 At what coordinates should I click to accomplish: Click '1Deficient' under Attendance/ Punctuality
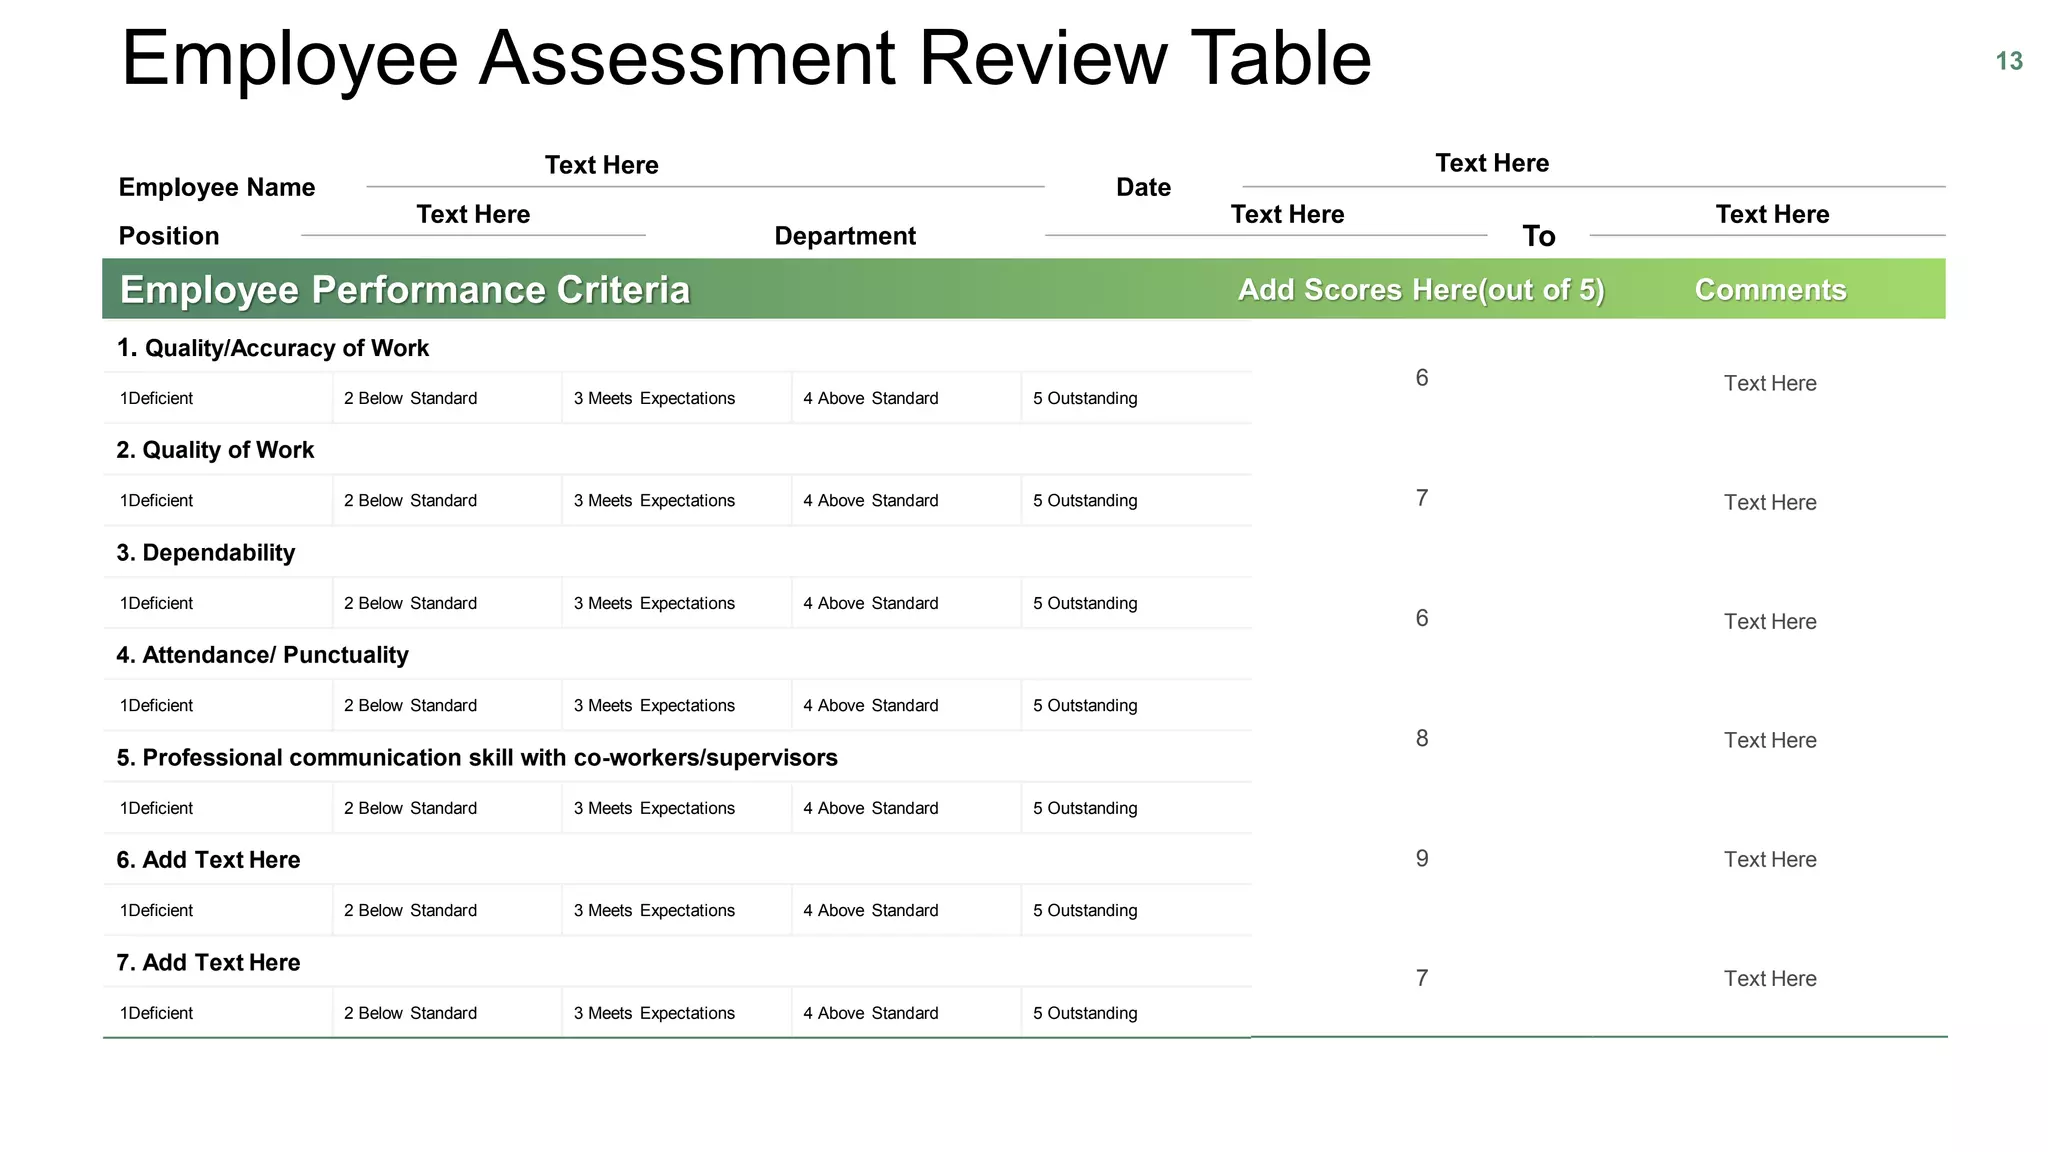pyautogui.click(x=156, y=706)
